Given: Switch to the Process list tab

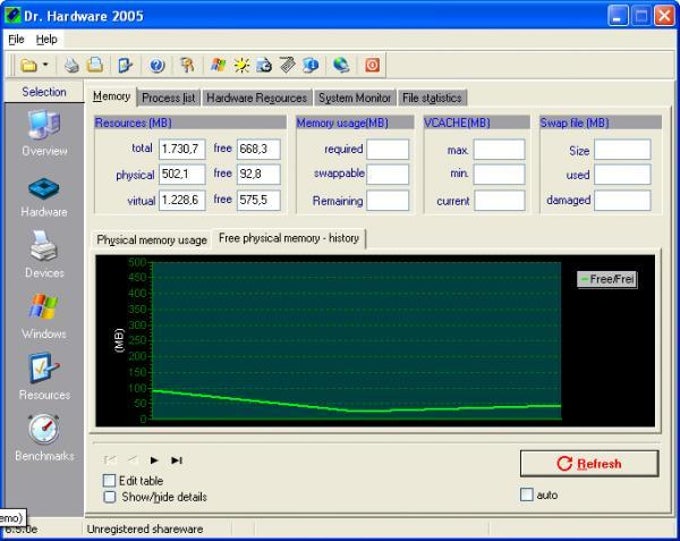Looking at the screenshot, I should click(x=169, y=98).
